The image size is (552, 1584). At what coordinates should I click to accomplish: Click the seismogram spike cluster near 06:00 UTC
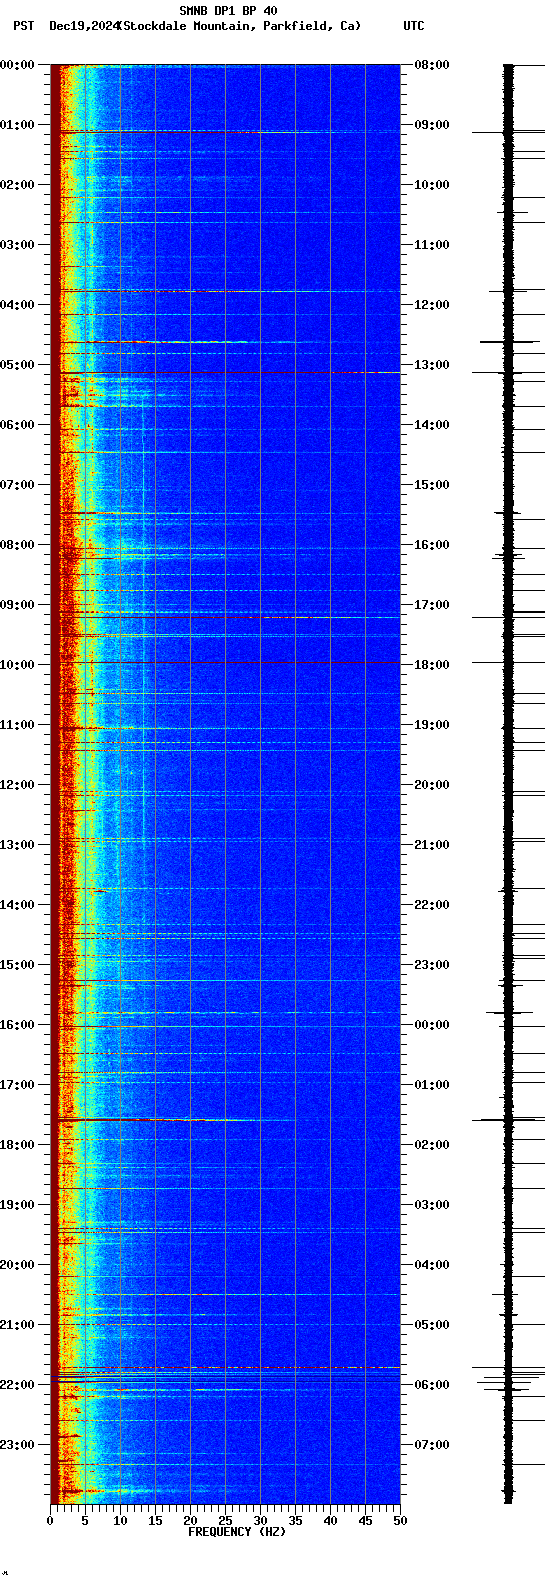point(509,1381)
